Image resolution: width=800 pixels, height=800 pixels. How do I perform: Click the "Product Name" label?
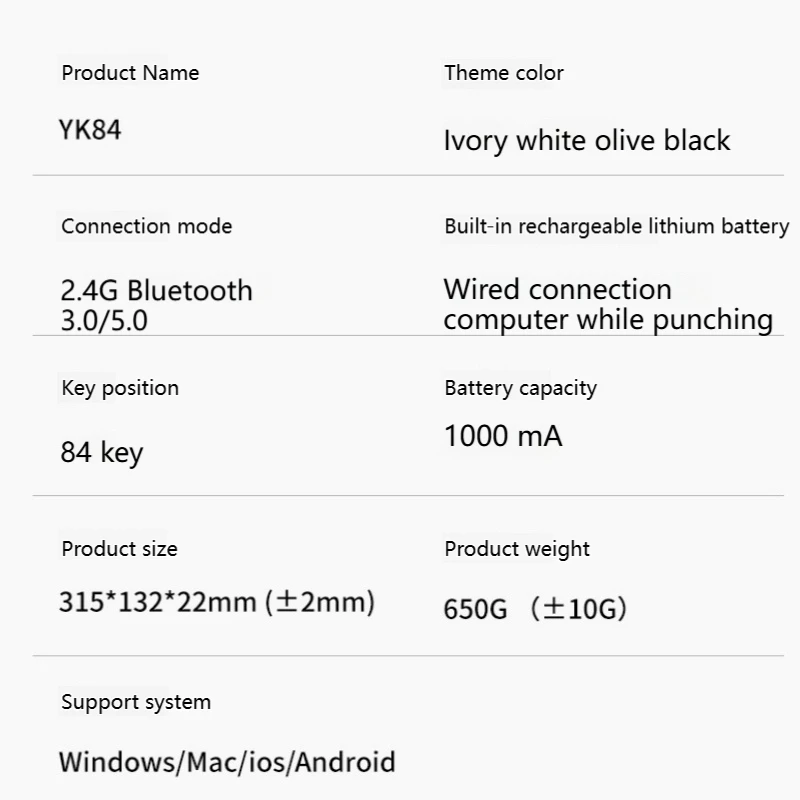point(130,73)
